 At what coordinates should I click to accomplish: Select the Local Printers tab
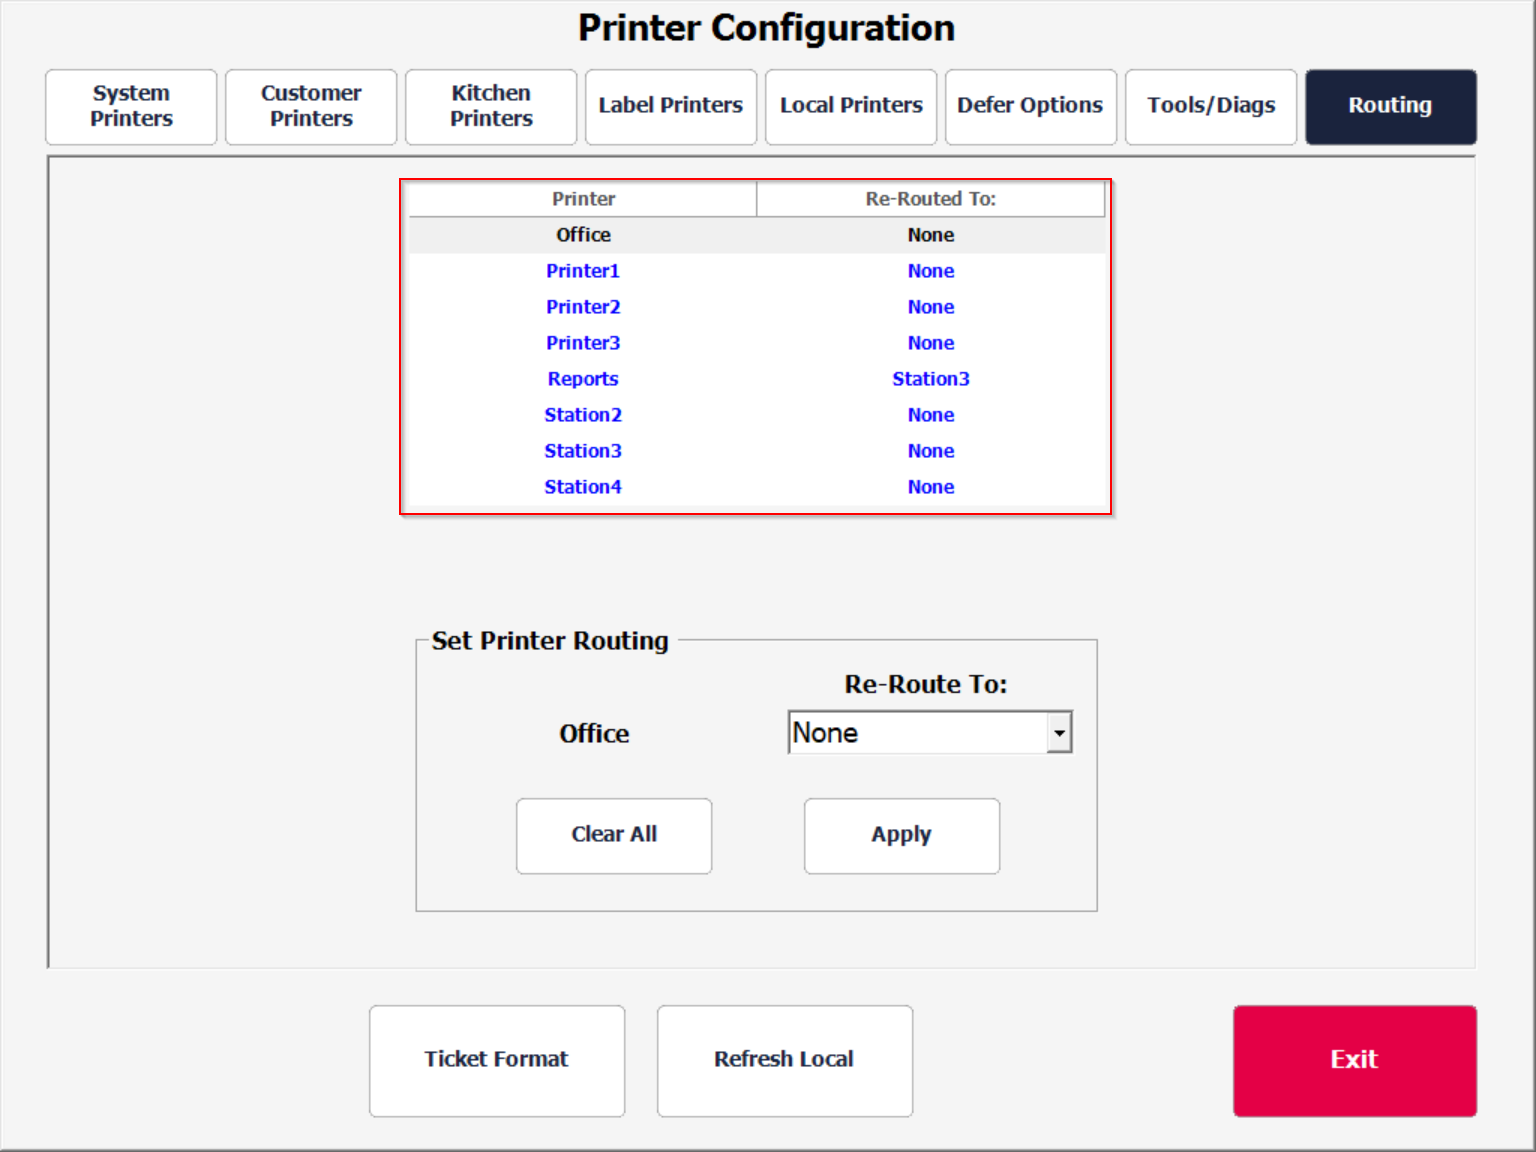(851, 106)
